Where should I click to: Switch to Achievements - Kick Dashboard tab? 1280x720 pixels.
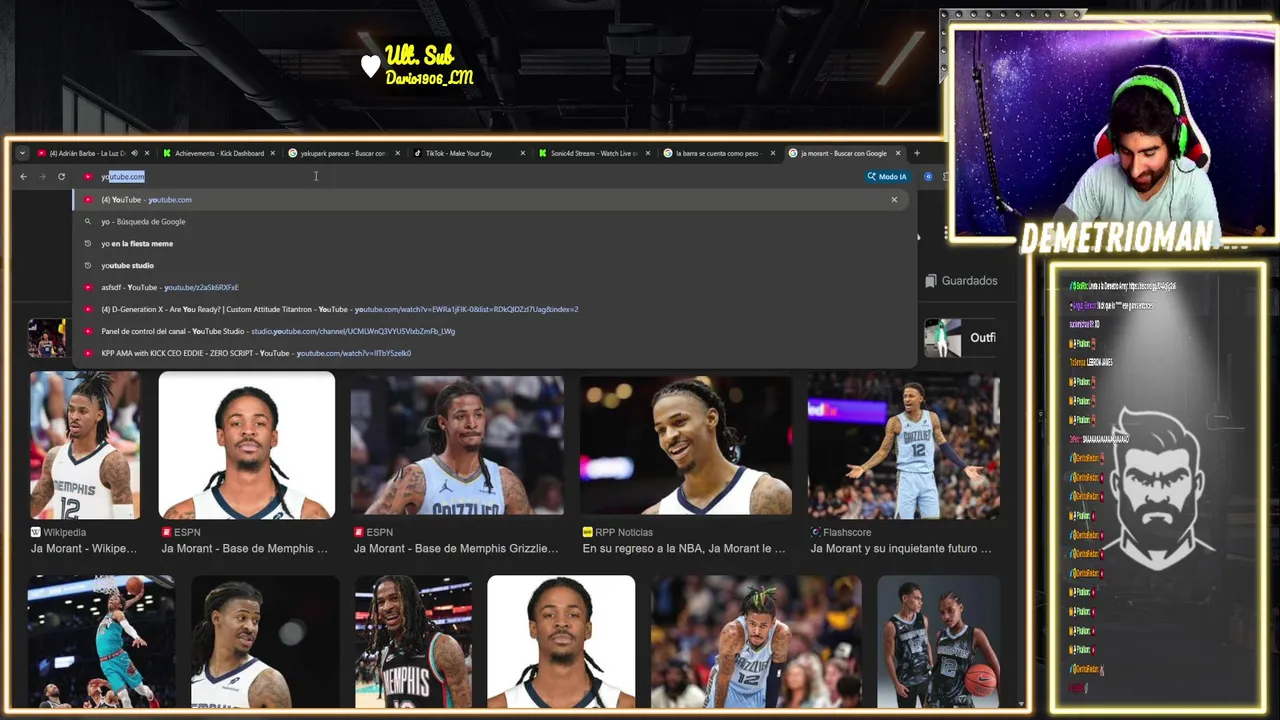[x=219, y=153]
